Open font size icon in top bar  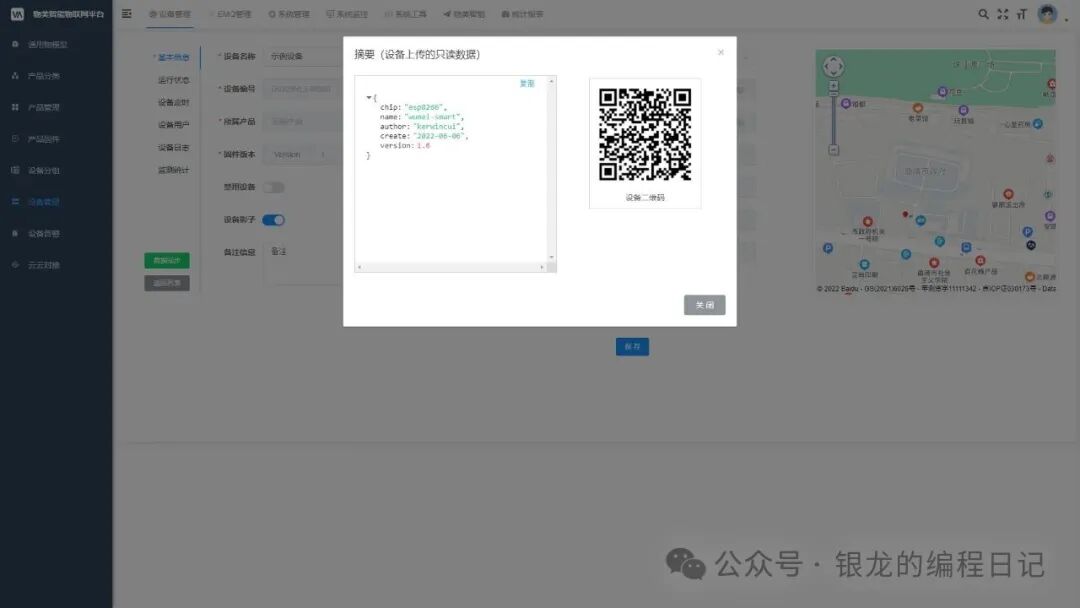point(1022,14)
